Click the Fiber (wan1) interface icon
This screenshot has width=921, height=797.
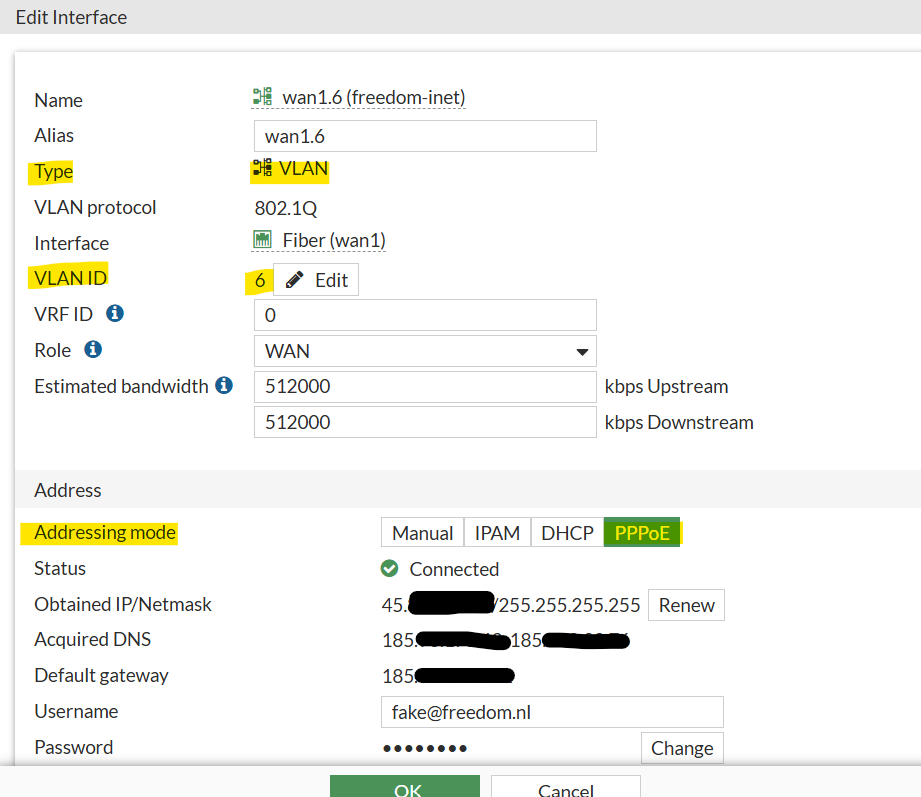[263, 240]
